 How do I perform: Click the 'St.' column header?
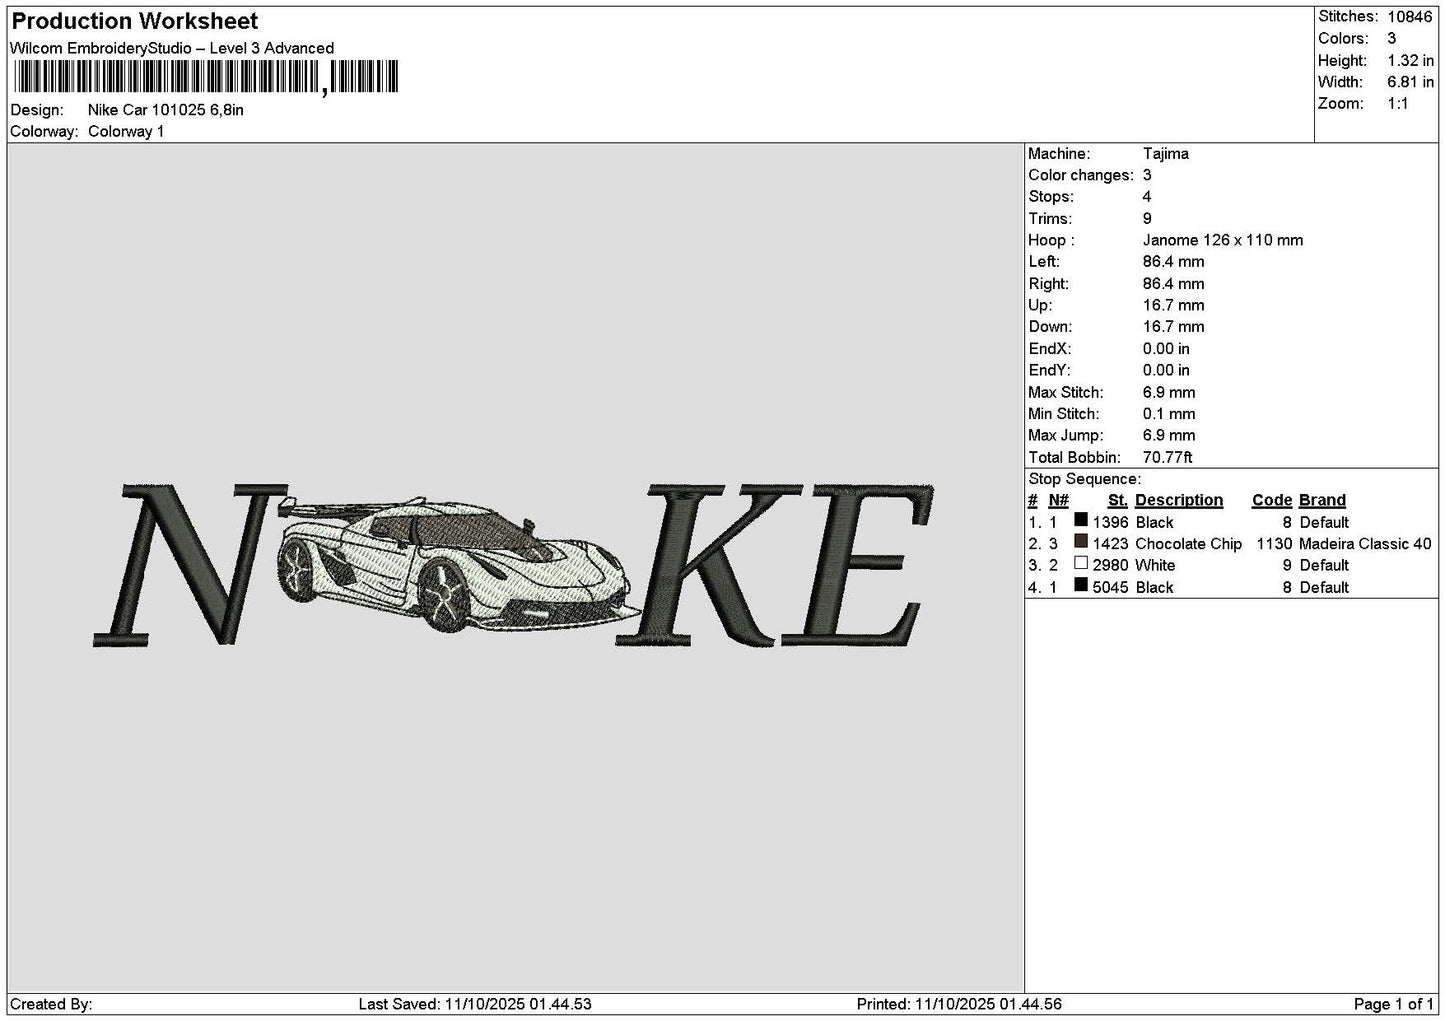click(x=1118, y=500)
